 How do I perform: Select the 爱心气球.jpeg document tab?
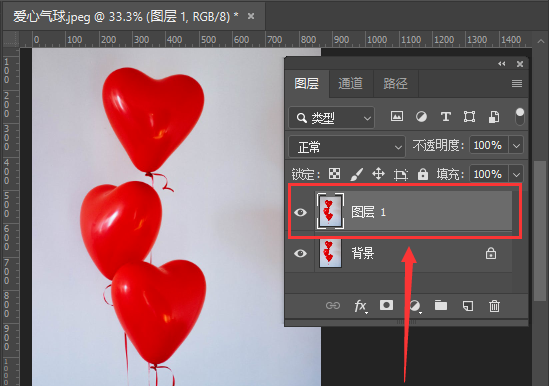(134, 16)
